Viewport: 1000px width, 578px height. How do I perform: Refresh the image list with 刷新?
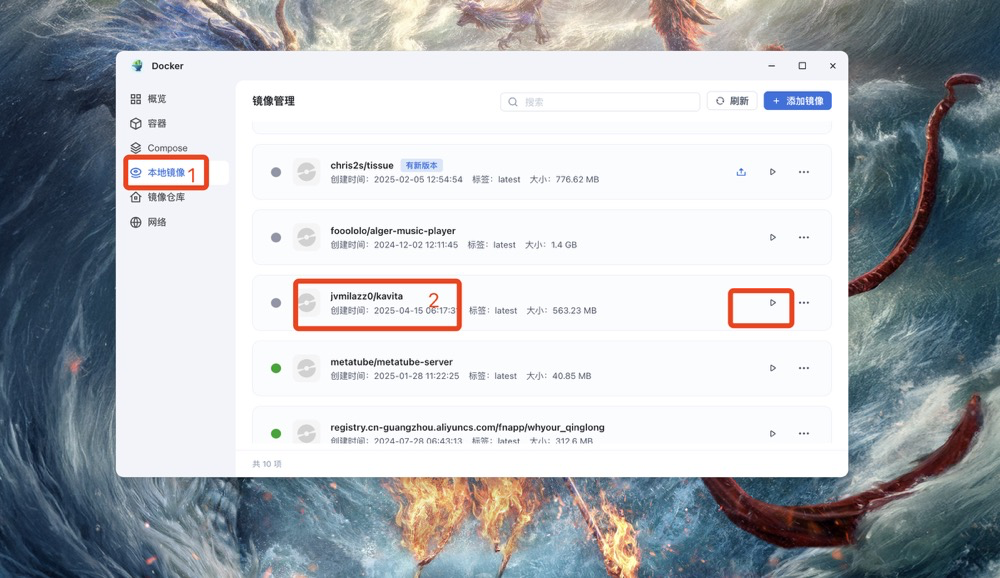pos(732,101)
